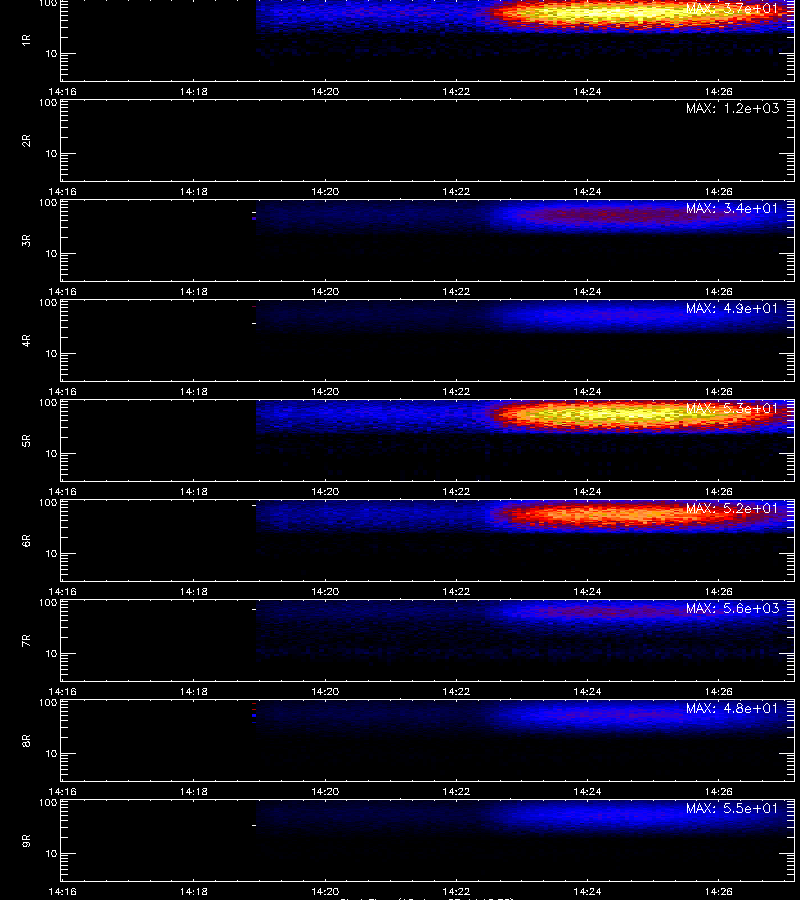Viewport: 800px width, 900px height.
Task: Click the 100 y-axis label of 4R panel
Action: (48, 302)
